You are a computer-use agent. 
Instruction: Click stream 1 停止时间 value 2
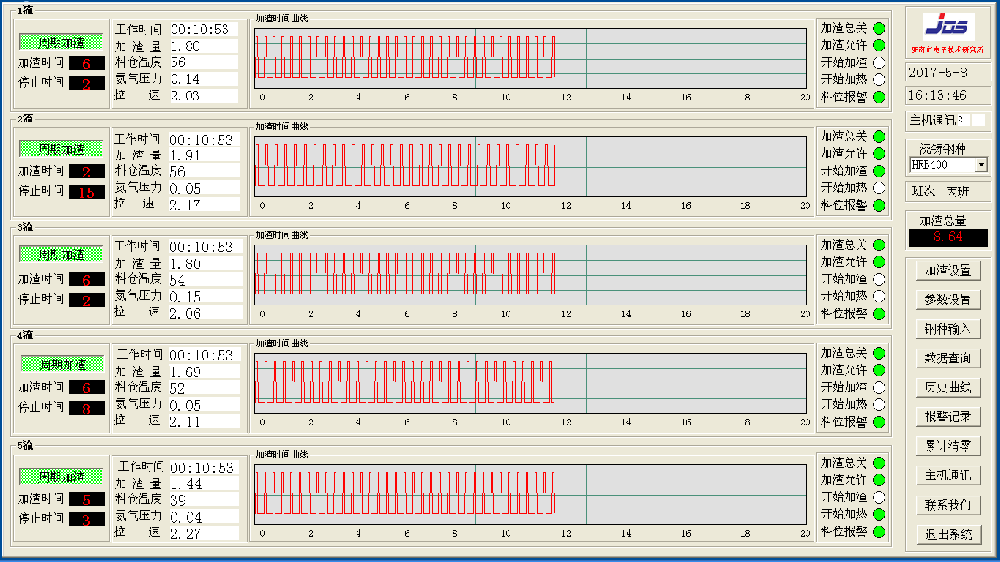[87, 84]
